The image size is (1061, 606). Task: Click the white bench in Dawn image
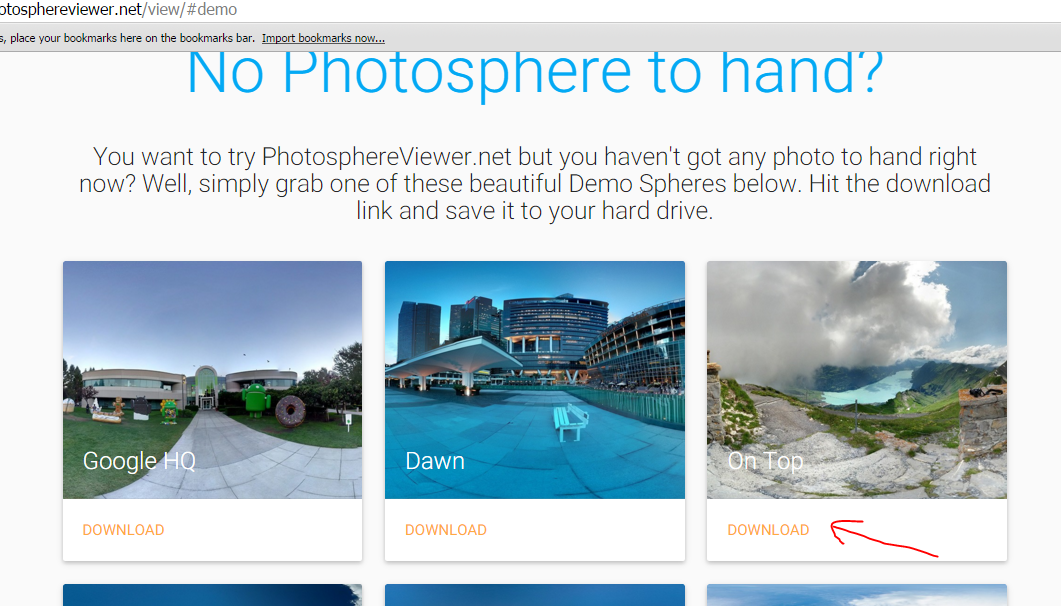570,422
